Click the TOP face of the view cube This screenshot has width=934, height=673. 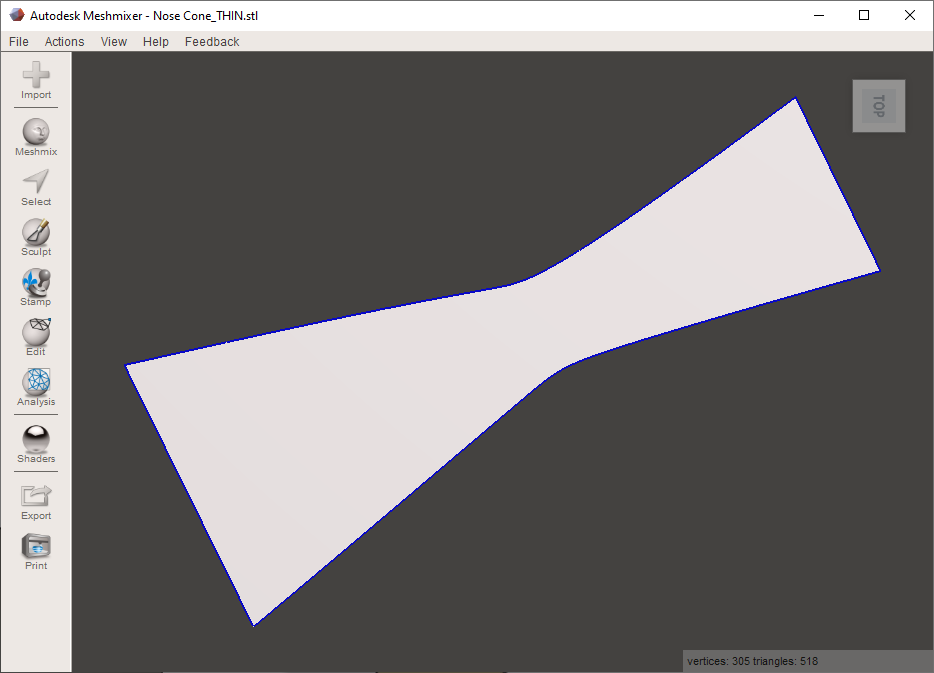coord(879,106)
